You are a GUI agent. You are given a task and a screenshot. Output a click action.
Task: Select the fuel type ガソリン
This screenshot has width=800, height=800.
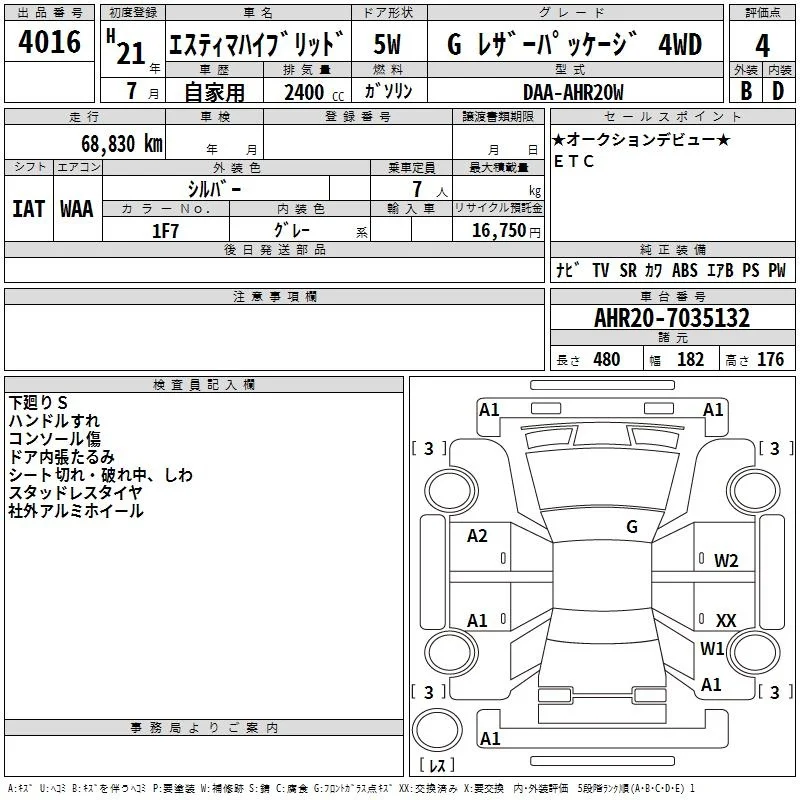point(388,91)
